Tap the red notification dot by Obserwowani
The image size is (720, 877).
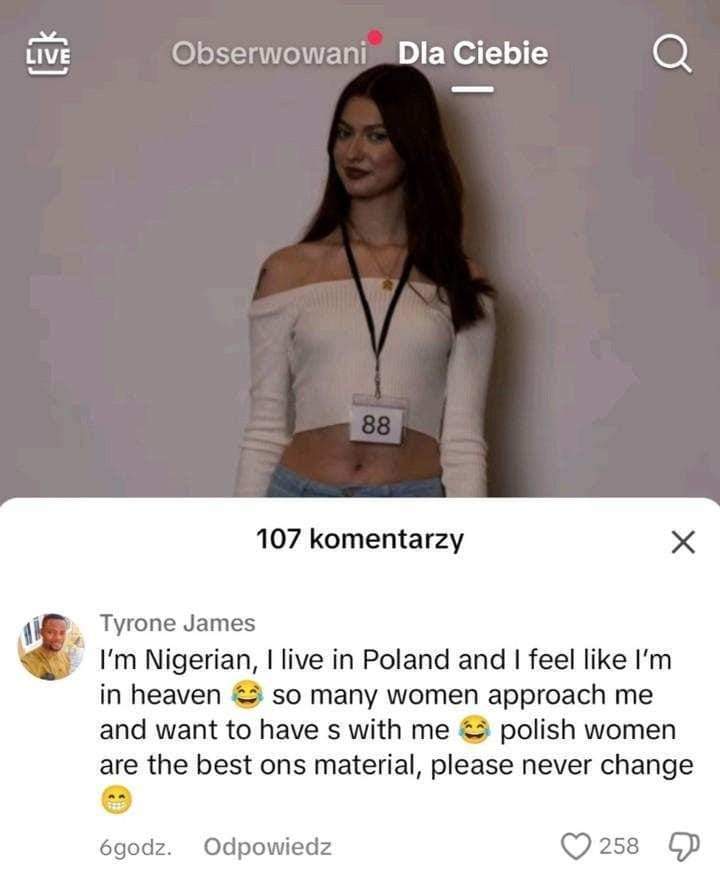click(x=375, y=37)
